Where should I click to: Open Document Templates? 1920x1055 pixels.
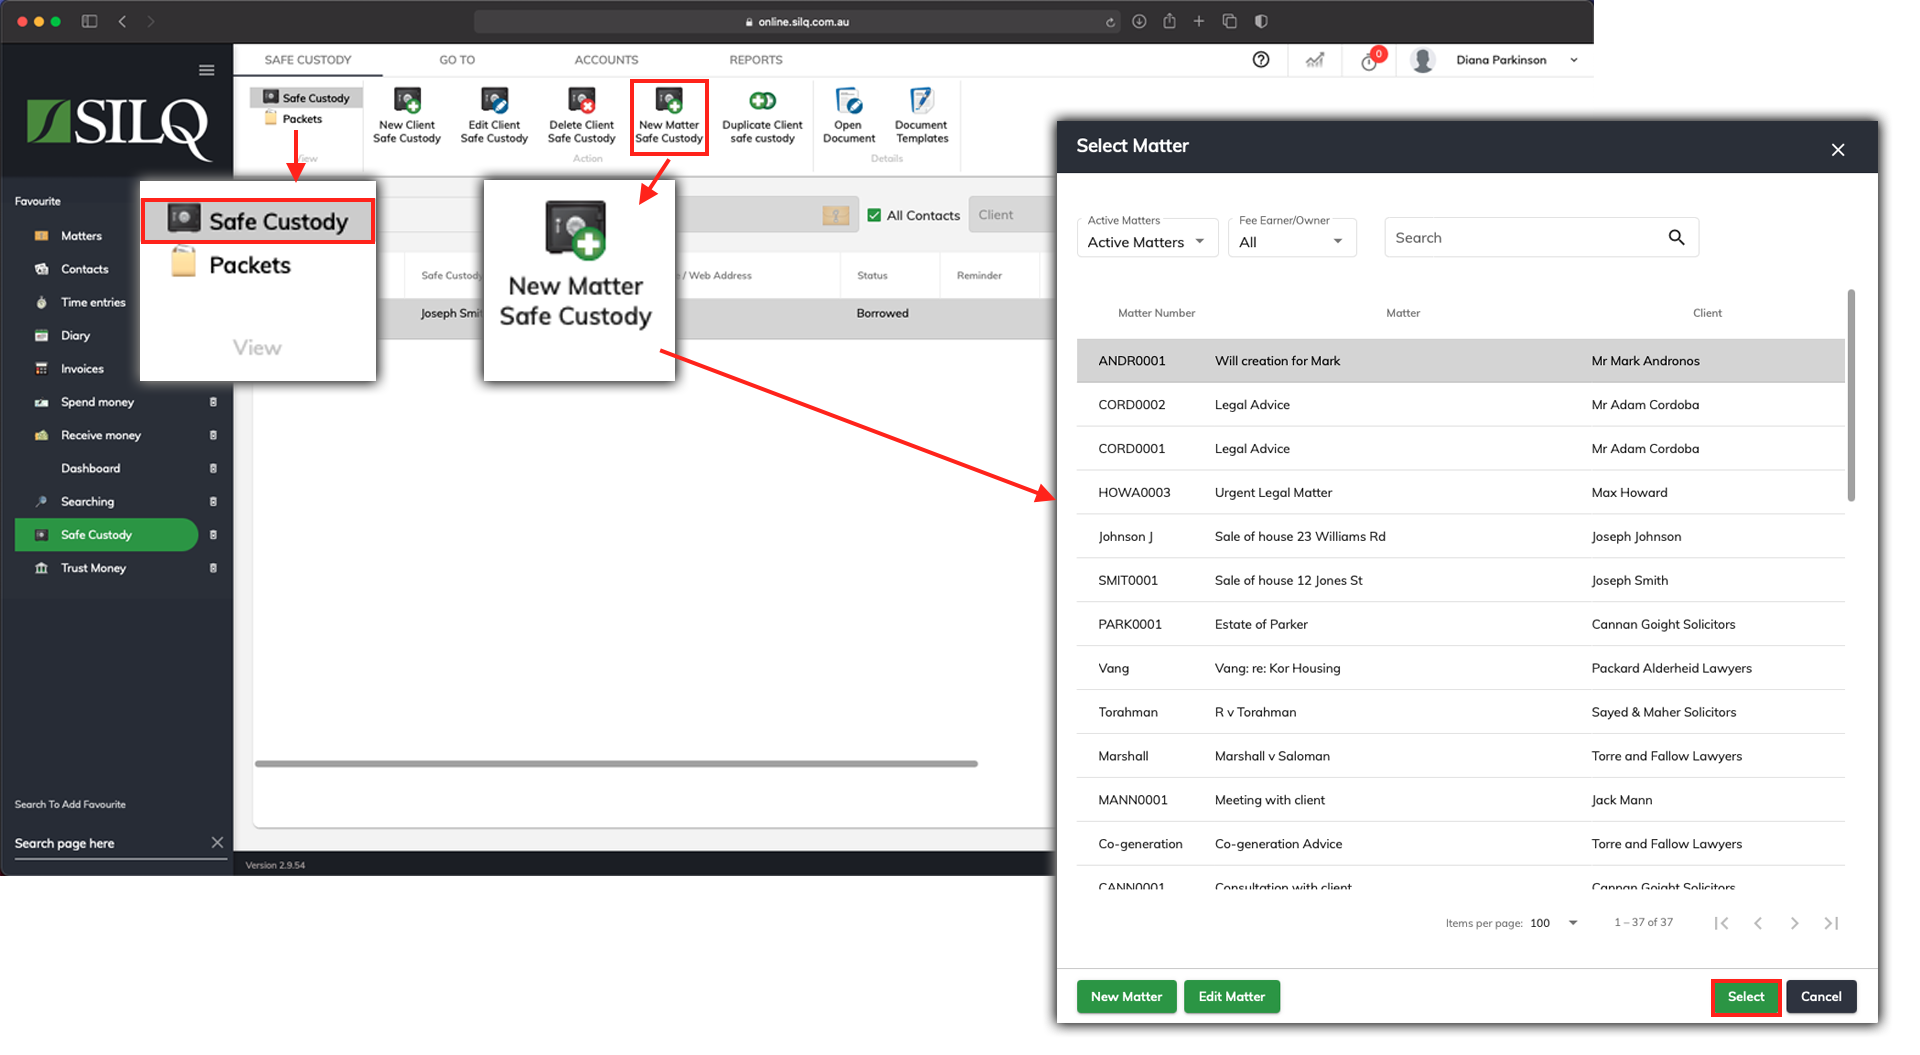920,113
